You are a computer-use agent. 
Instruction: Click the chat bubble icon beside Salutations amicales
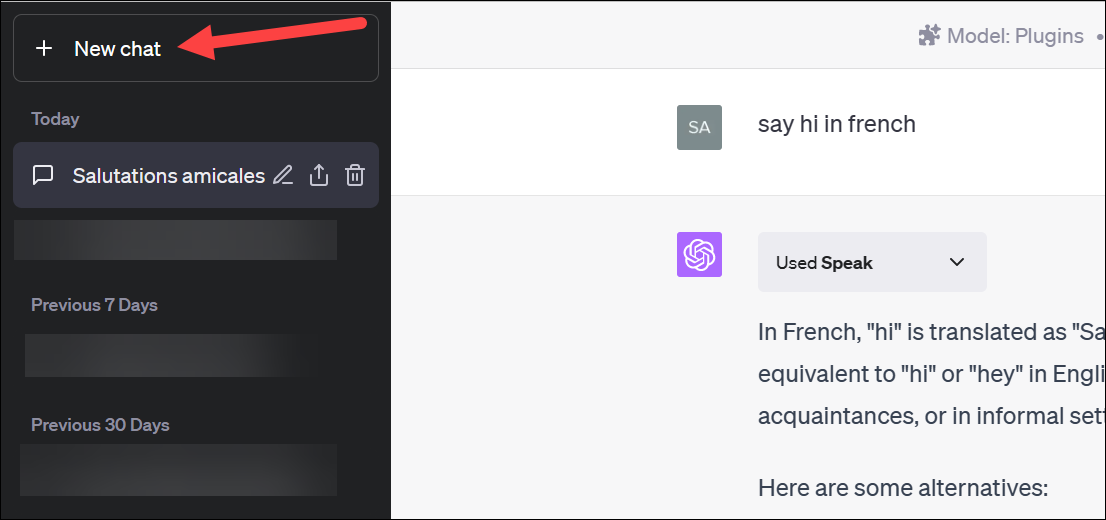pyautogui.click(x=44, y=176)
